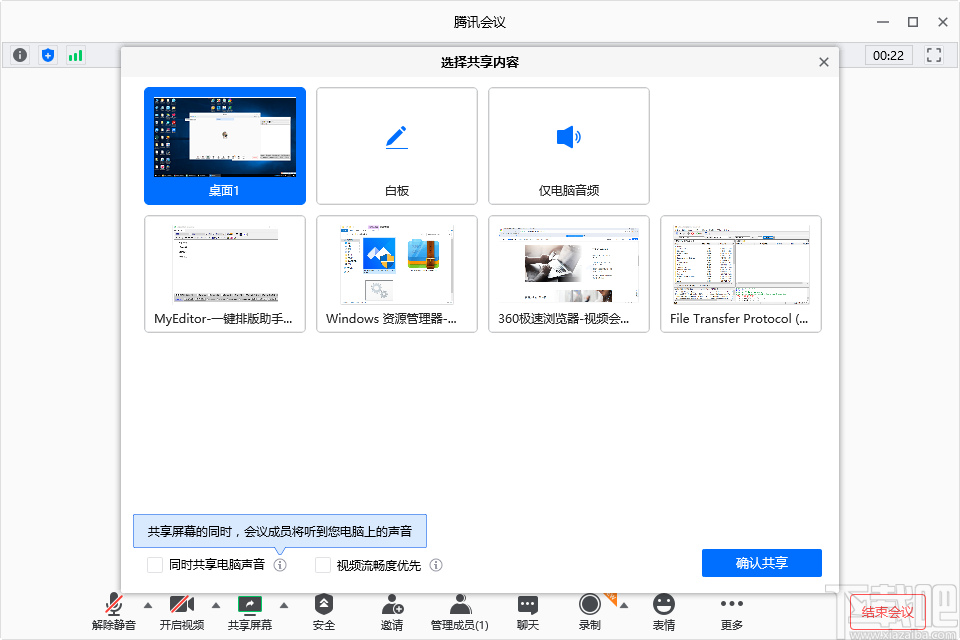Open 管理成员(1) member panel
The width and height of the screenshot is (960, 640).
pos(460,612)
